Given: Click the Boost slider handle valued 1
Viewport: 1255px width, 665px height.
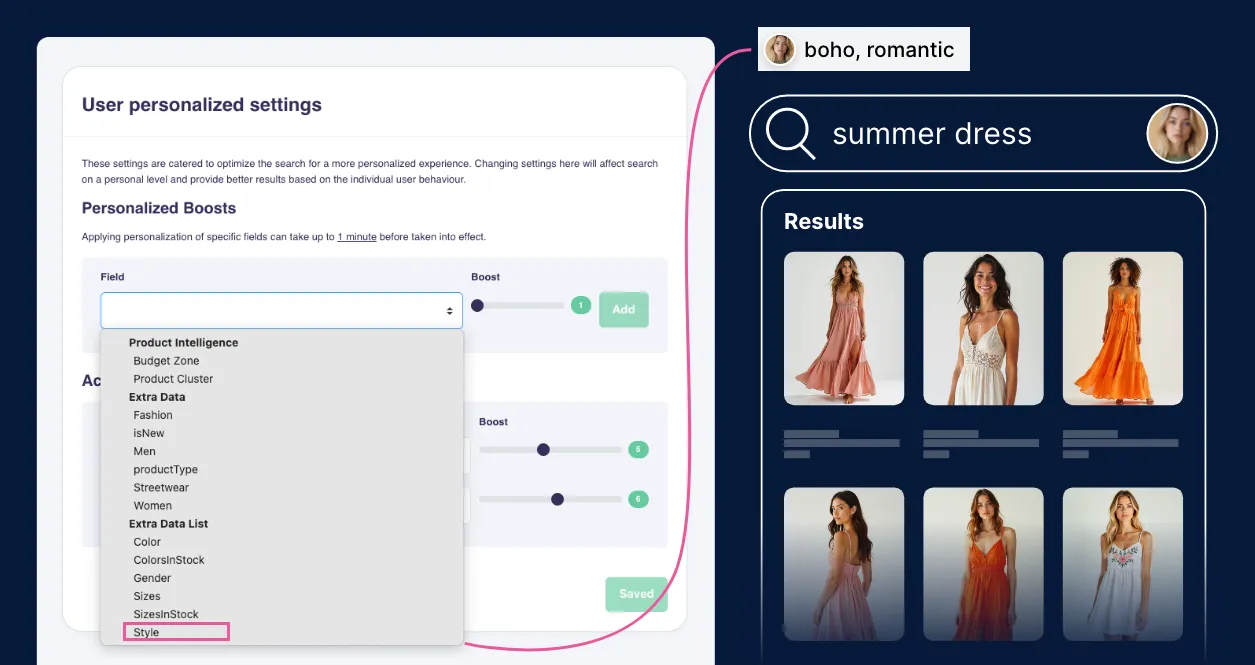Looking at the screenshot, I should click(x=477, y=305).
